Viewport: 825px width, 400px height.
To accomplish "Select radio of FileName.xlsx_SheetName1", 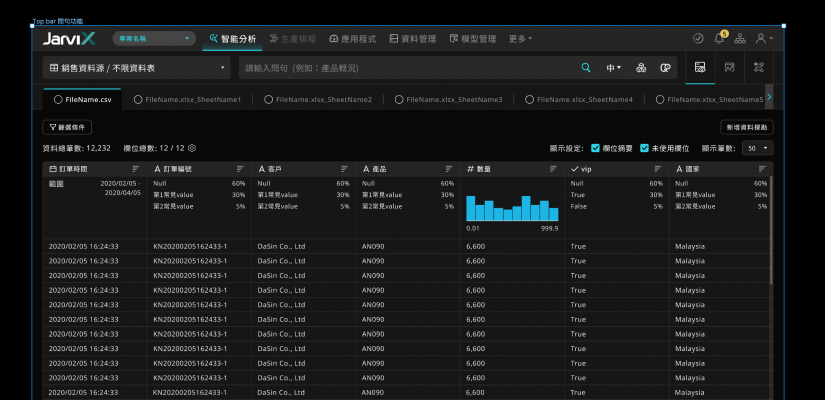I will (138, 99).
